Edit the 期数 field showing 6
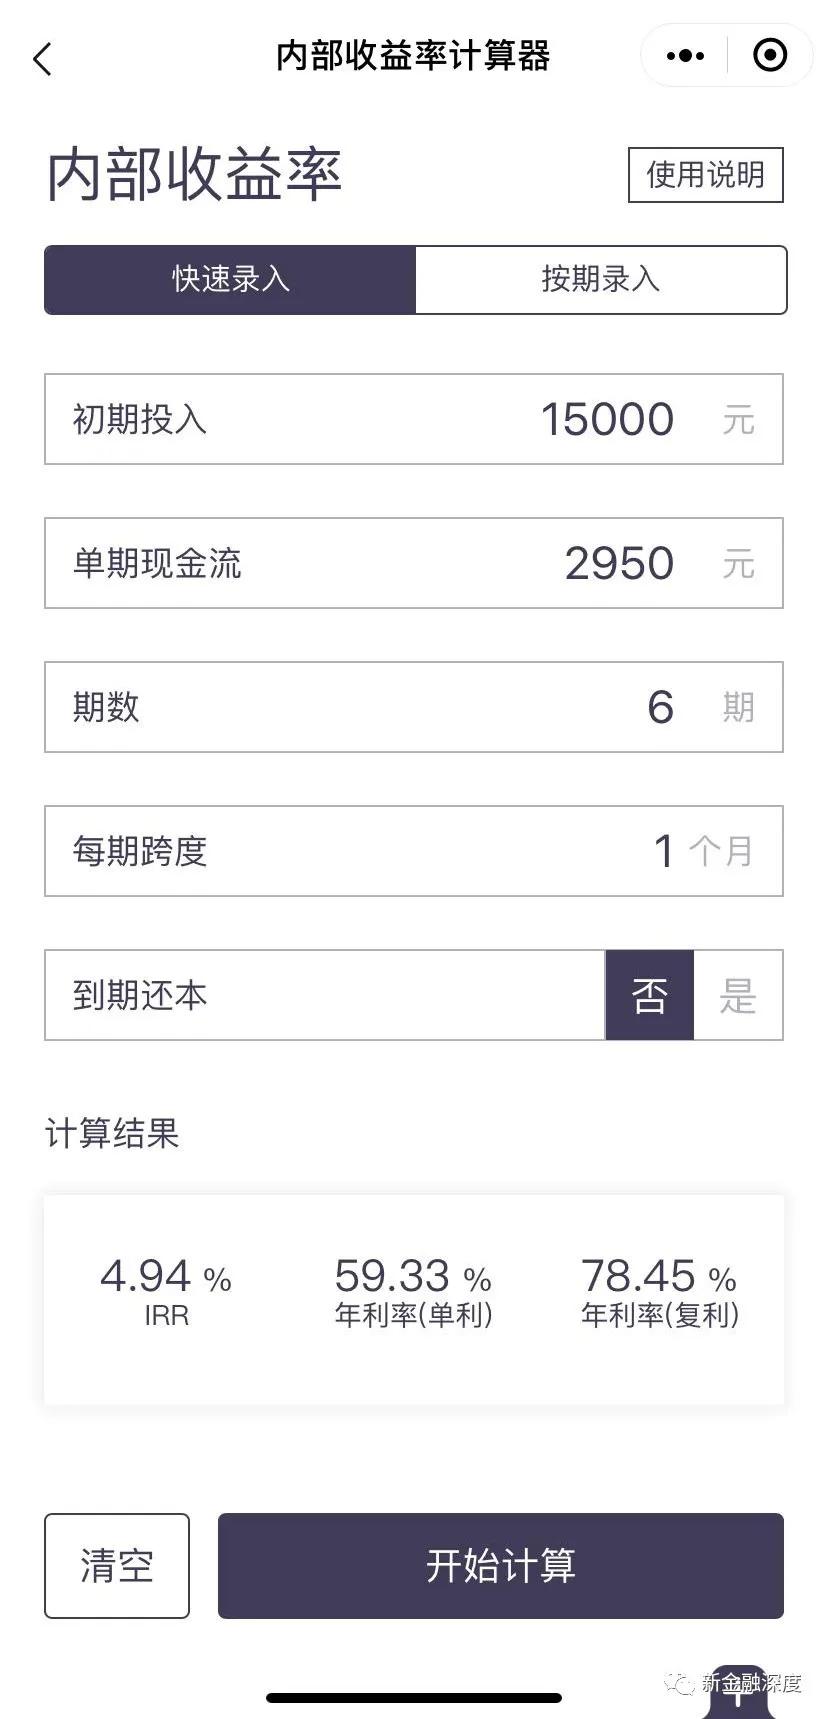Screen dimensions: 828x1719 click(414, 707)
